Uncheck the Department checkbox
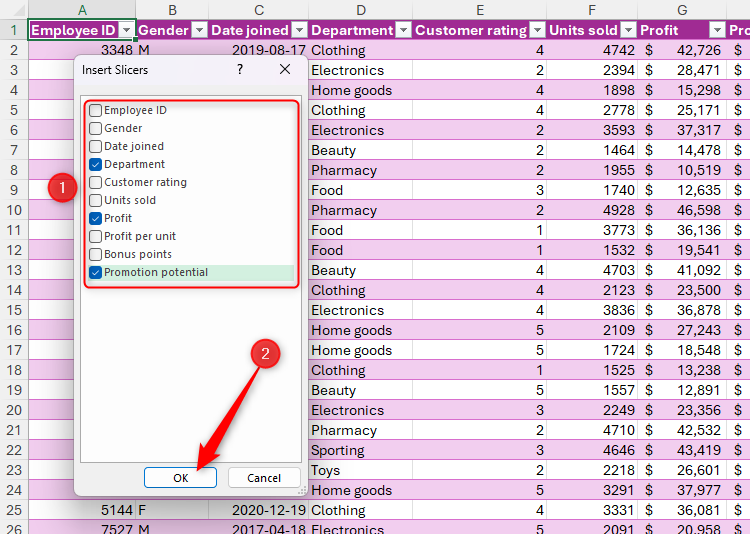This screenshot has width=750, height=534. pos(96,164)
